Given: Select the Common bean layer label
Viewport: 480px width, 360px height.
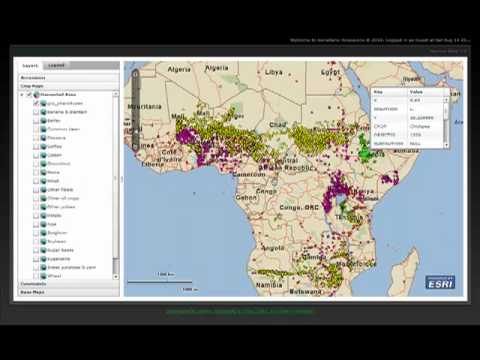Looking at the screenshot, I should pyautogui.click(x=63, y=129).
